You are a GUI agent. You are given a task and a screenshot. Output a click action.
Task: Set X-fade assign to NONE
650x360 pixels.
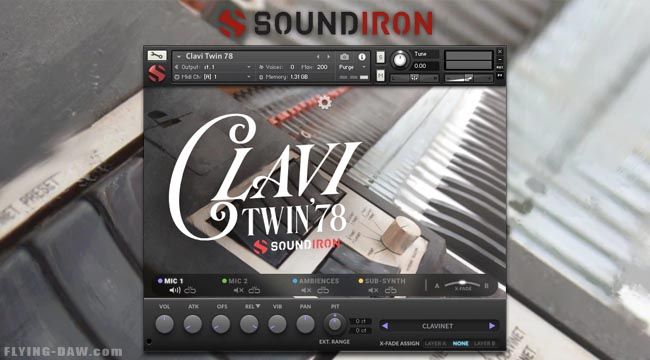coord(461,344)
